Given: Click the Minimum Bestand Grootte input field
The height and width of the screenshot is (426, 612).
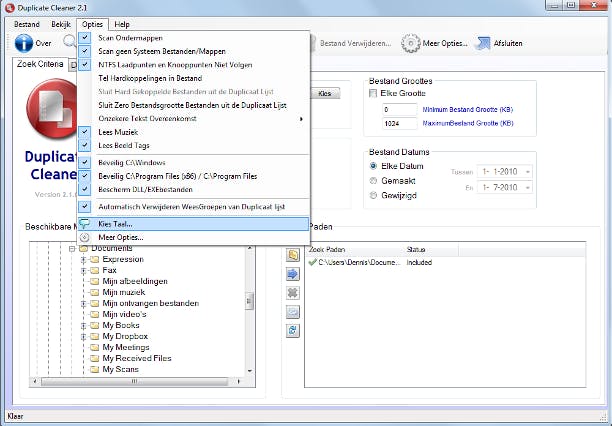Looking at the screenshot, I should tap(399, 109).
